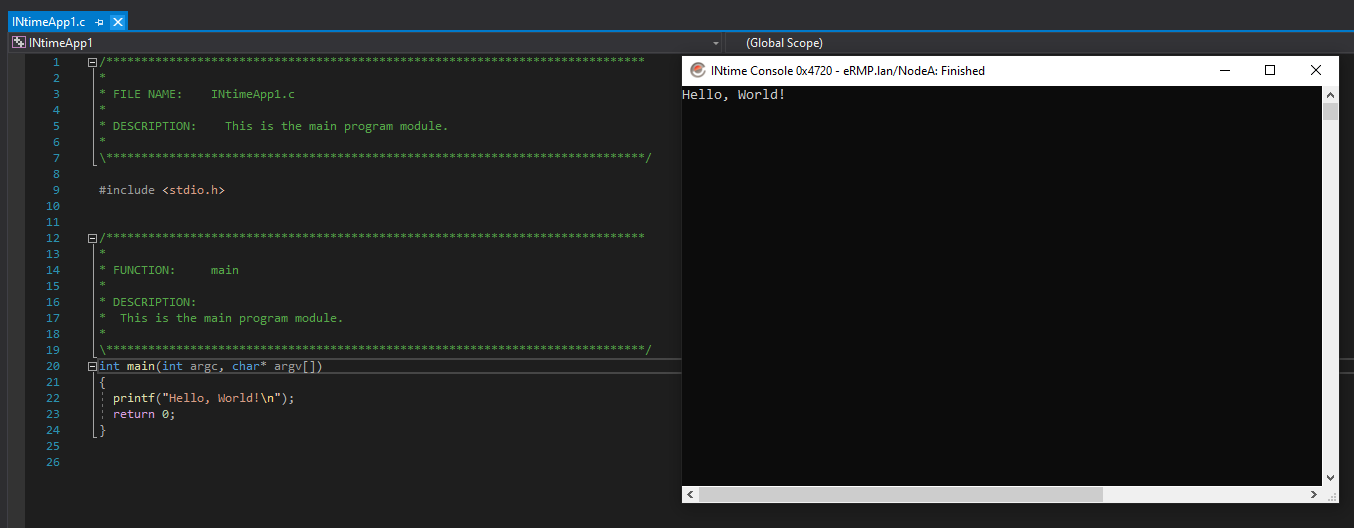Click the return 0; statement

[144, 414]
